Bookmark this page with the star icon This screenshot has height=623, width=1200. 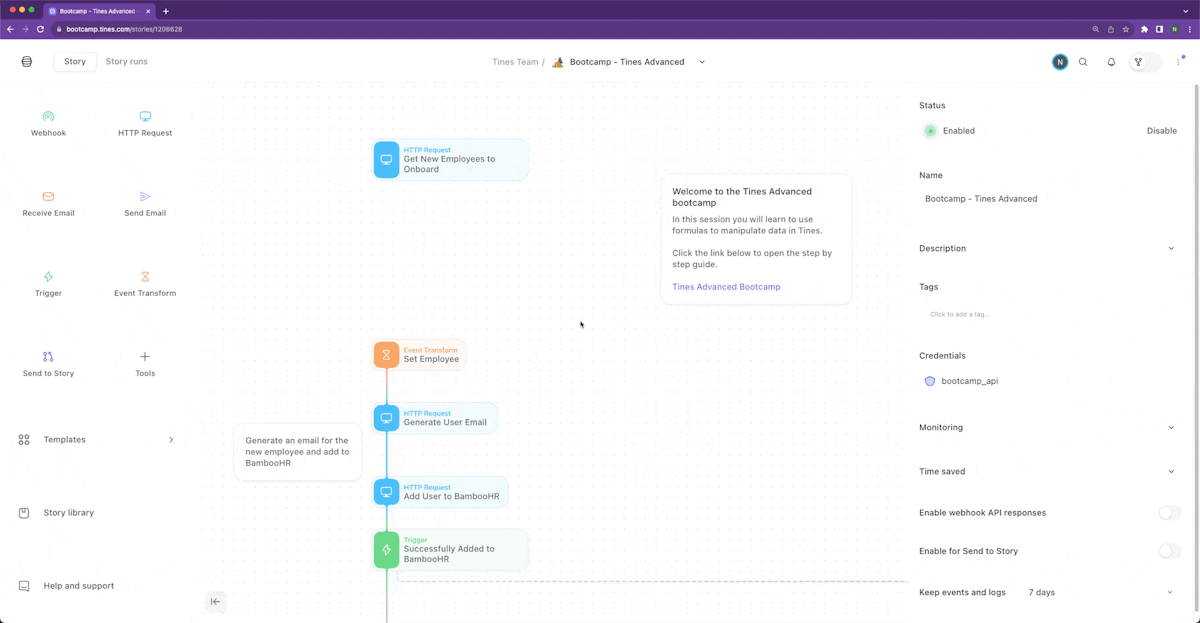pos(1126,29)
